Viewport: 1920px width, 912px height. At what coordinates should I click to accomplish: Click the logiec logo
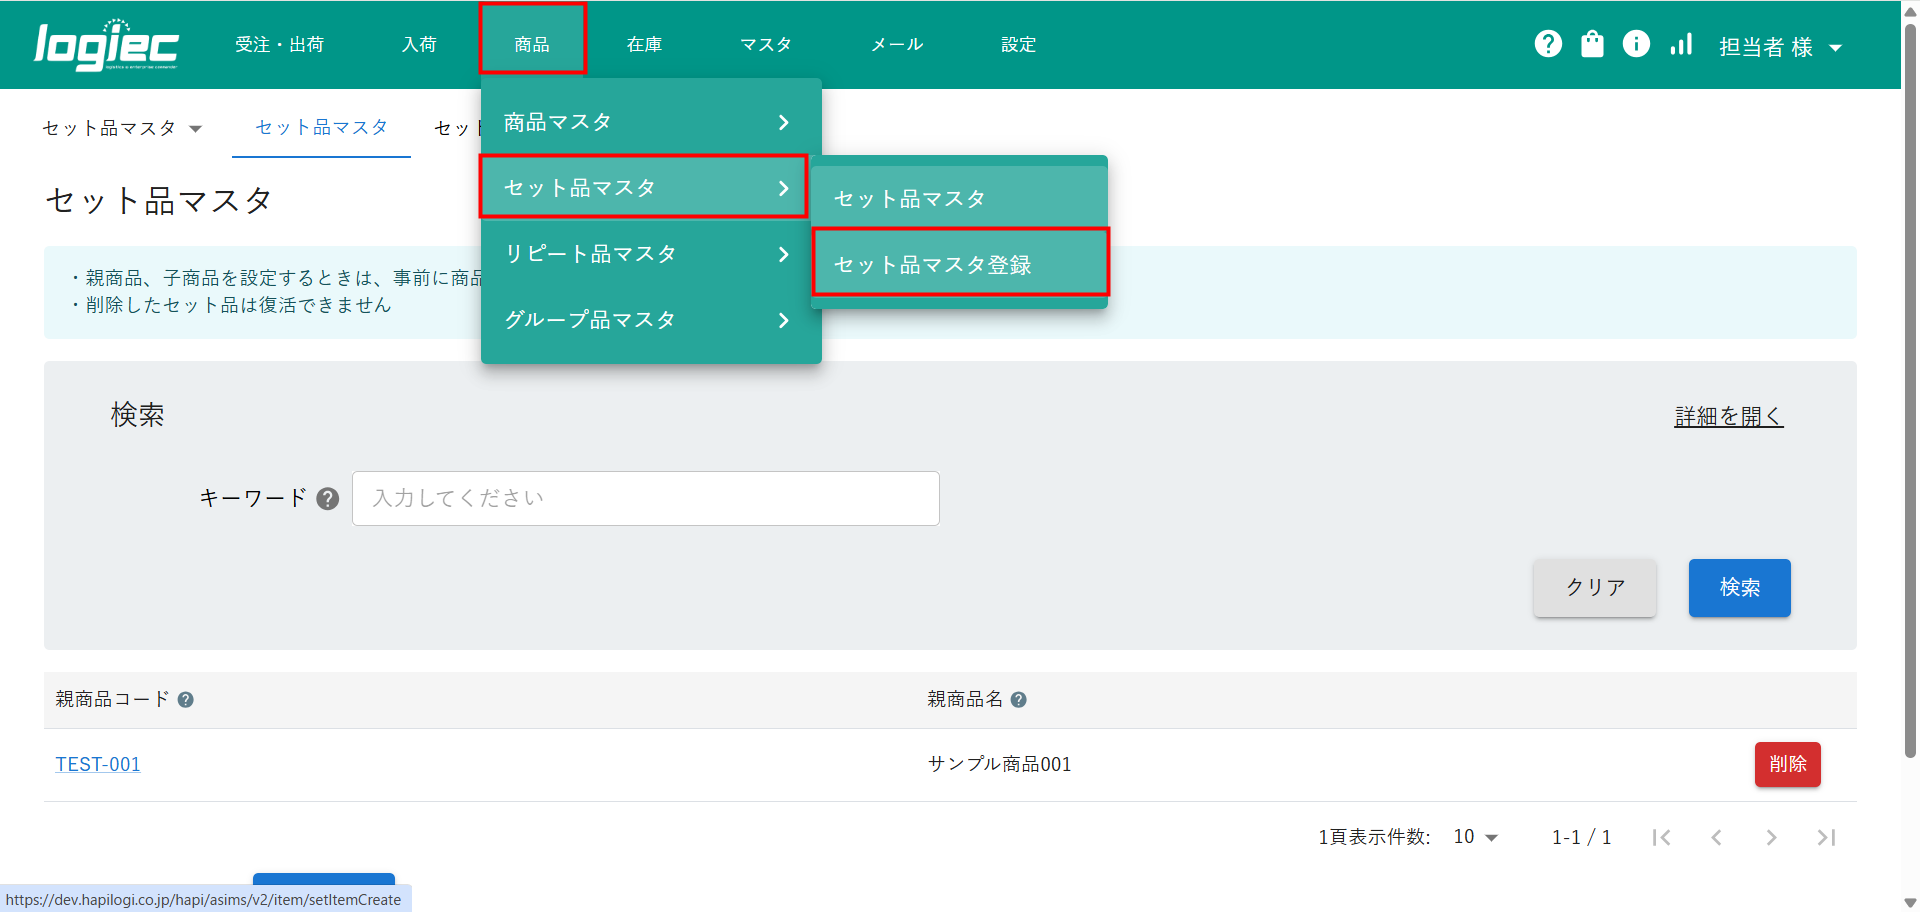click(106, 45)
